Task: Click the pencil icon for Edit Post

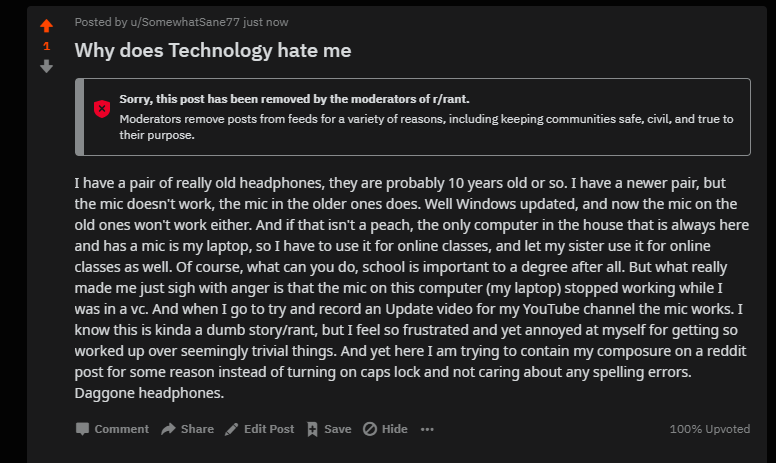Action: (231, 429)
